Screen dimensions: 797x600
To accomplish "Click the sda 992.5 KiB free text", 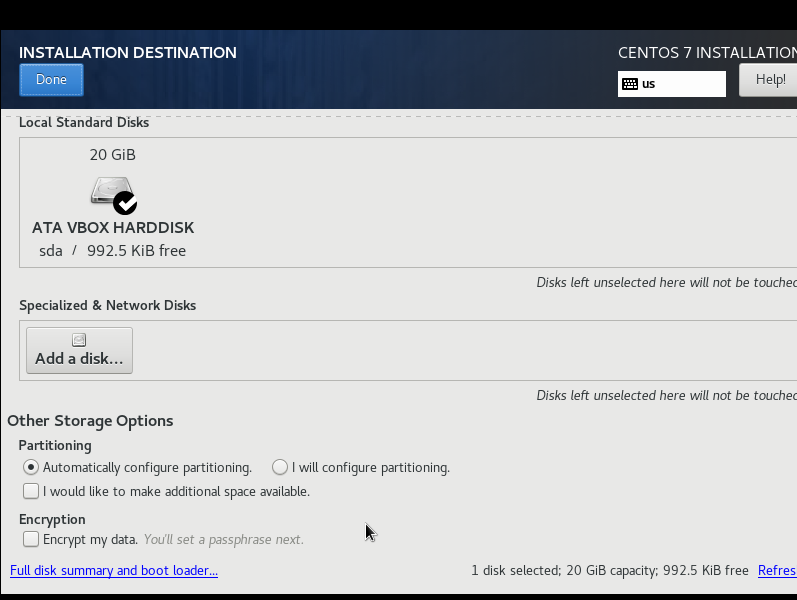I will tap(113, 251).
